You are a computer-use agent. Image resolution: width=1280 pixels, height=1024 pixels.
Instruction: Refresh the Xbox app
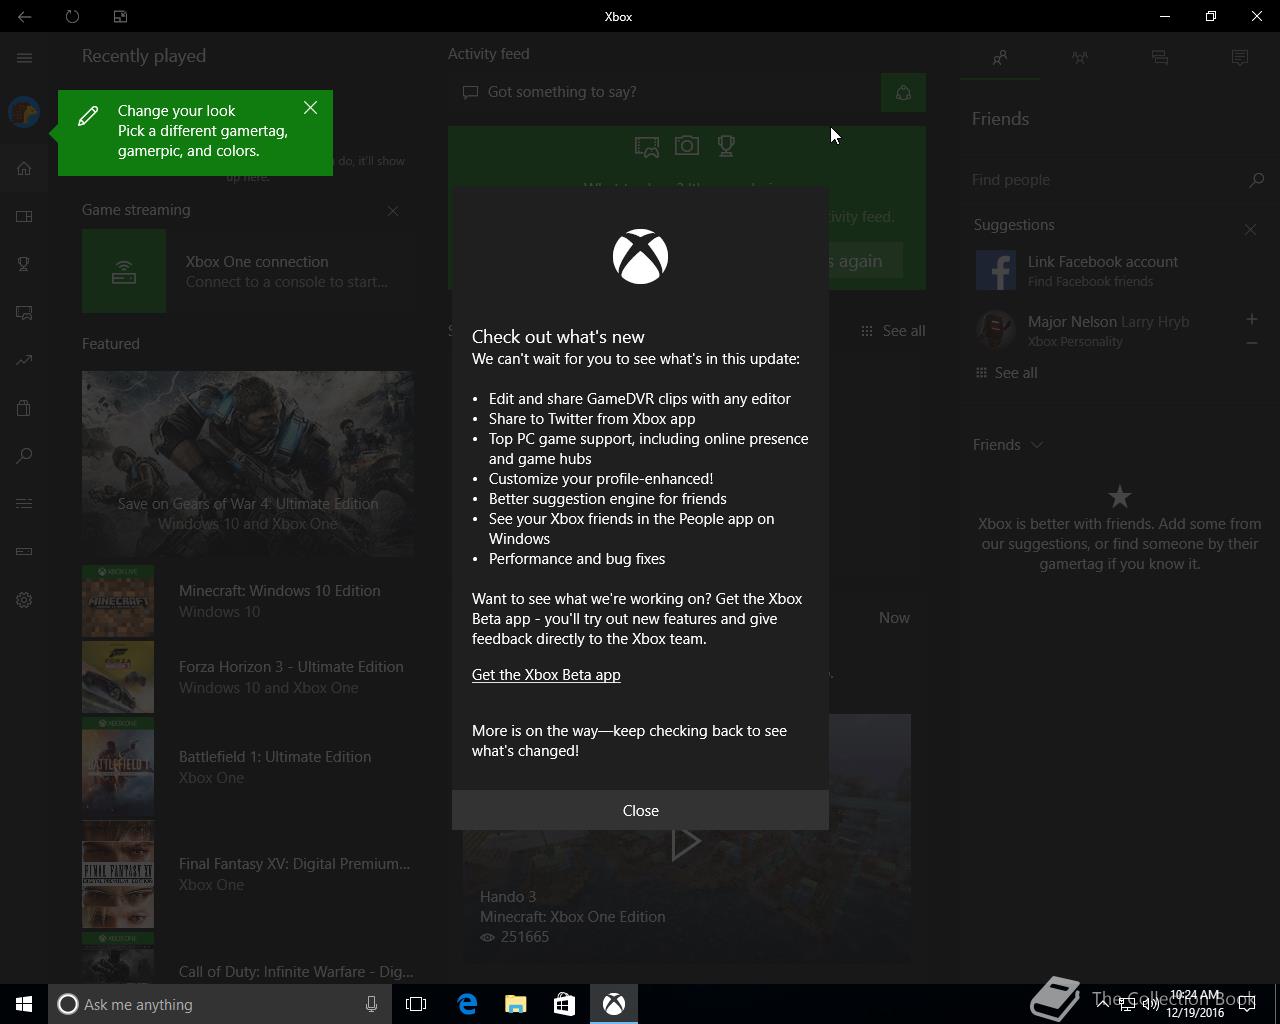[72, 16]
